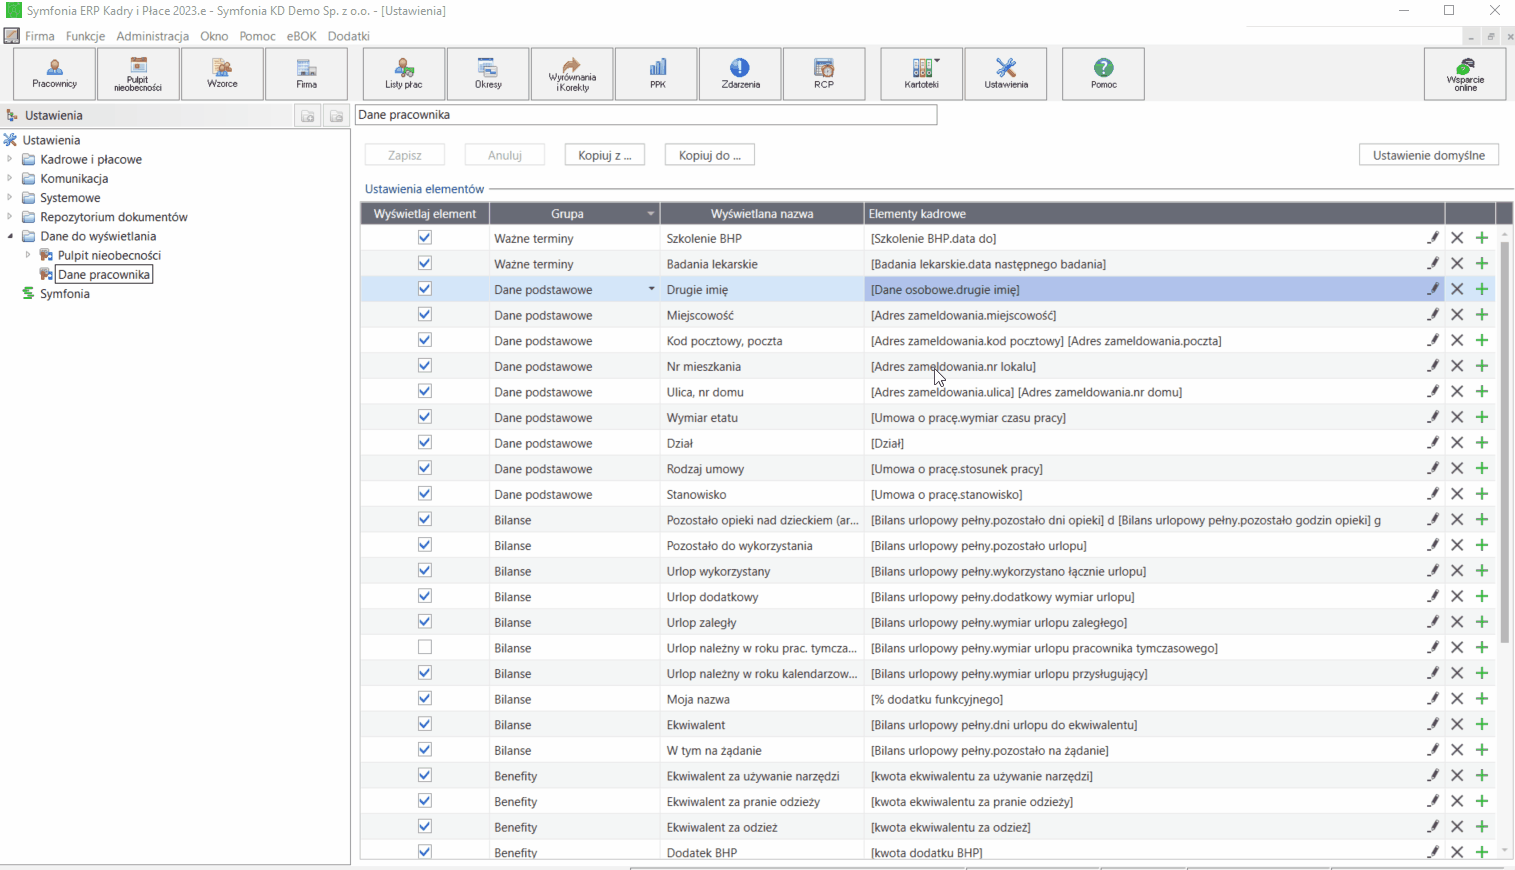Open the Grupa column header dropdown
Viewport: 1515px width, 870px height.
pos(651,214)
